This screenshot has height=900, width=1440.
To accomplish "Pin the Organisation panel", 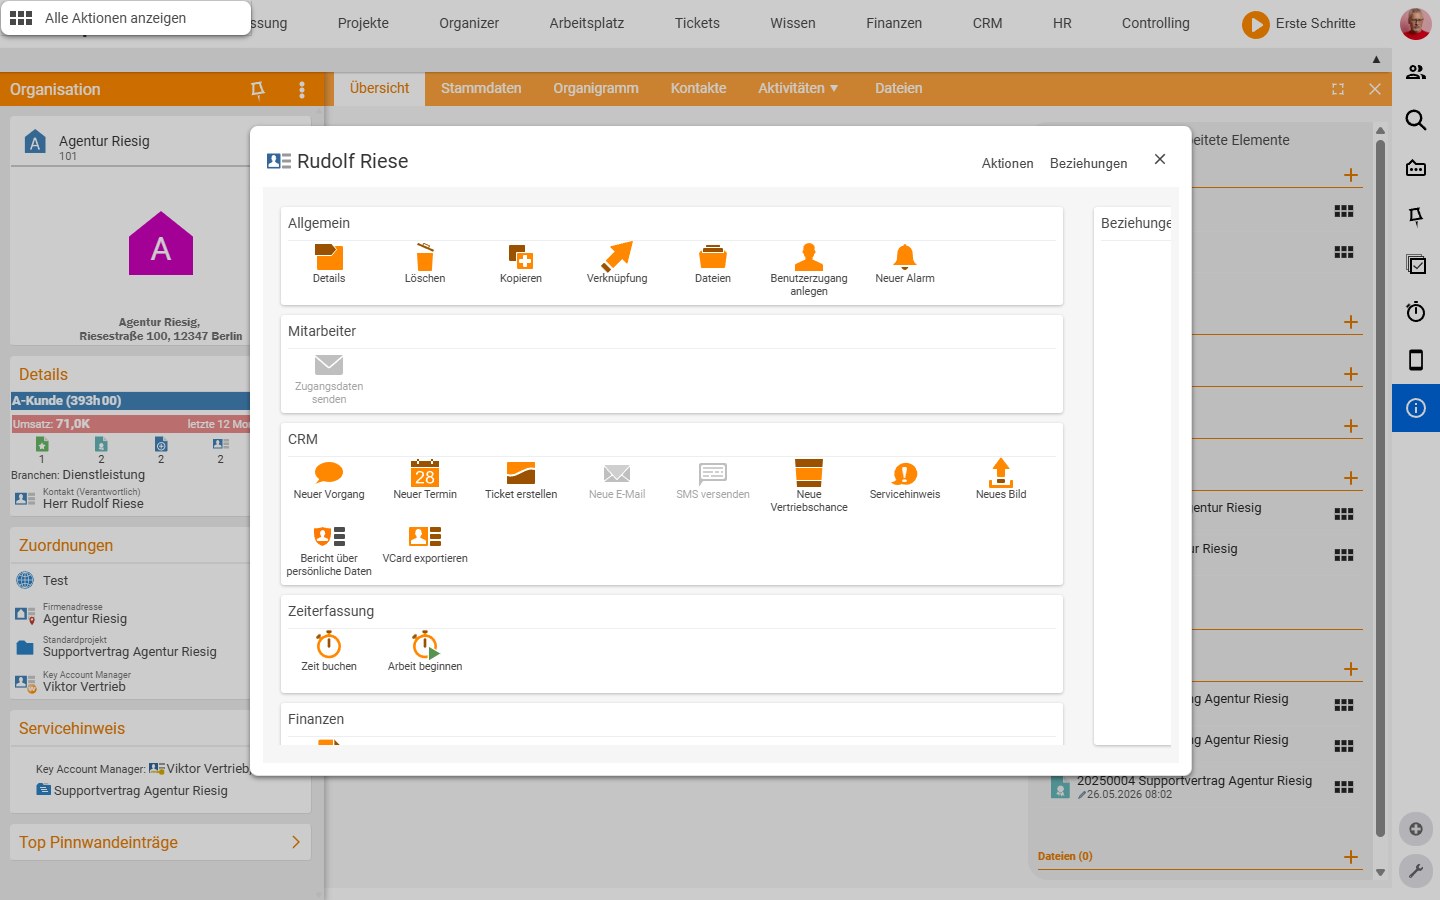I will [257, 90].
